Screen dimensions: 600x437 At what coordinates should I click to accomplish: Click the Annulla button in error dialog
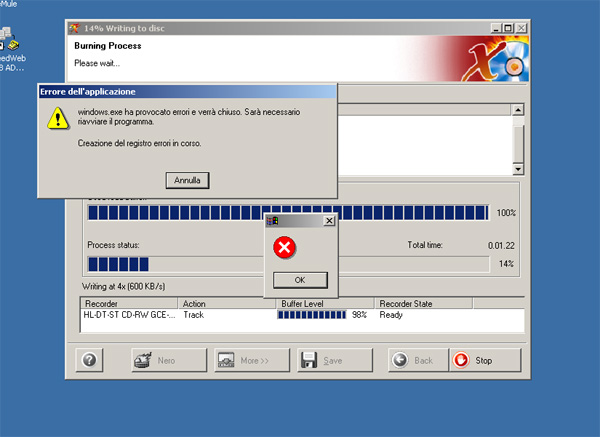(187, 180)
